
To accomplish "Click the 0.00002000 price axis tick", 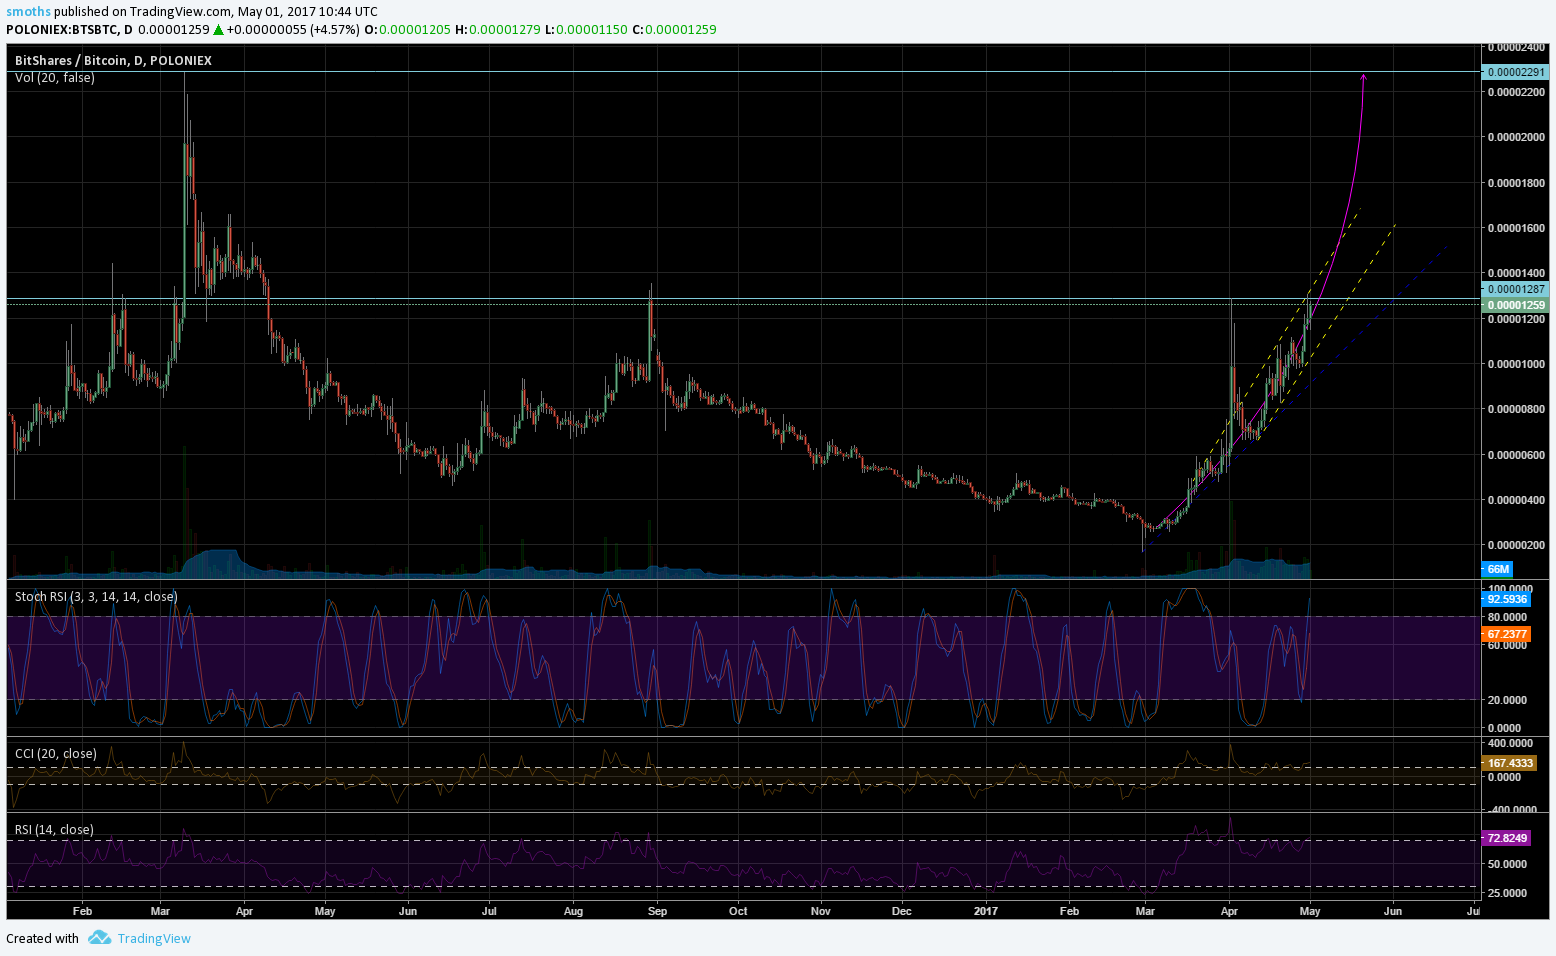I will tap(1516, 137).
